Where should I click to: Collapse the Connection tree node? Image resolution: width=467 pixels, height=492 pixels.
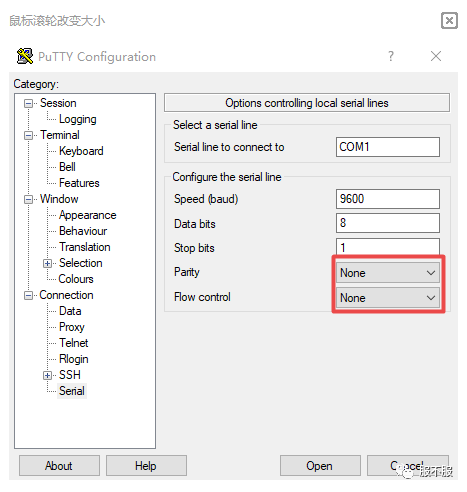pos(28,295)
